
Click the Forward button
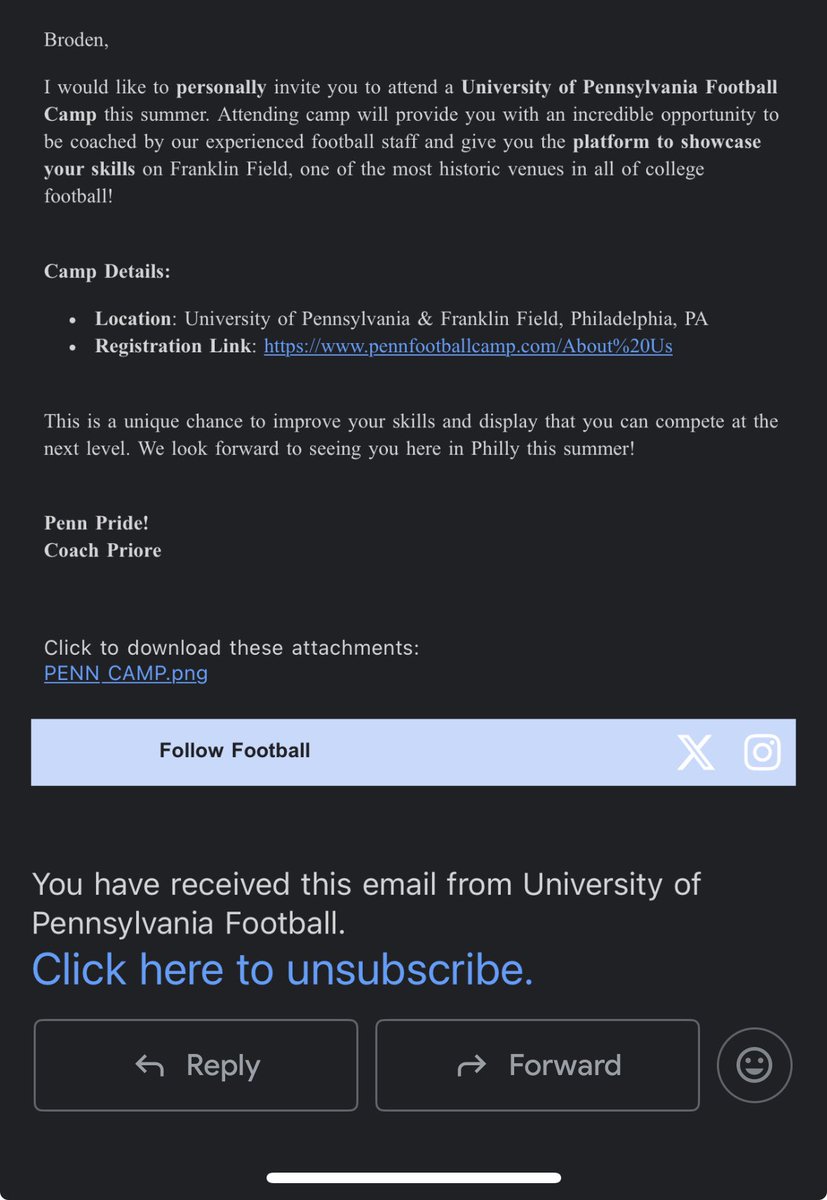pyautogui.click(x=537, y=1065)
